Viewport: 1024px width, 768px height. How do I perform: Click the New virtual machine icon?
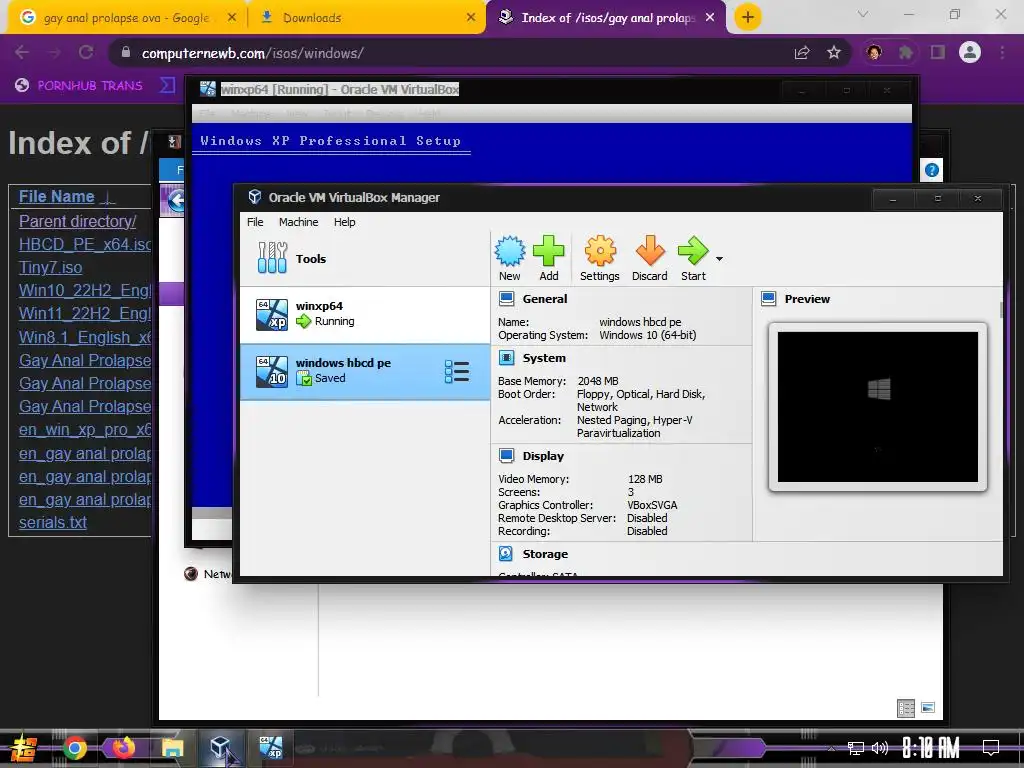pos(509,259)
